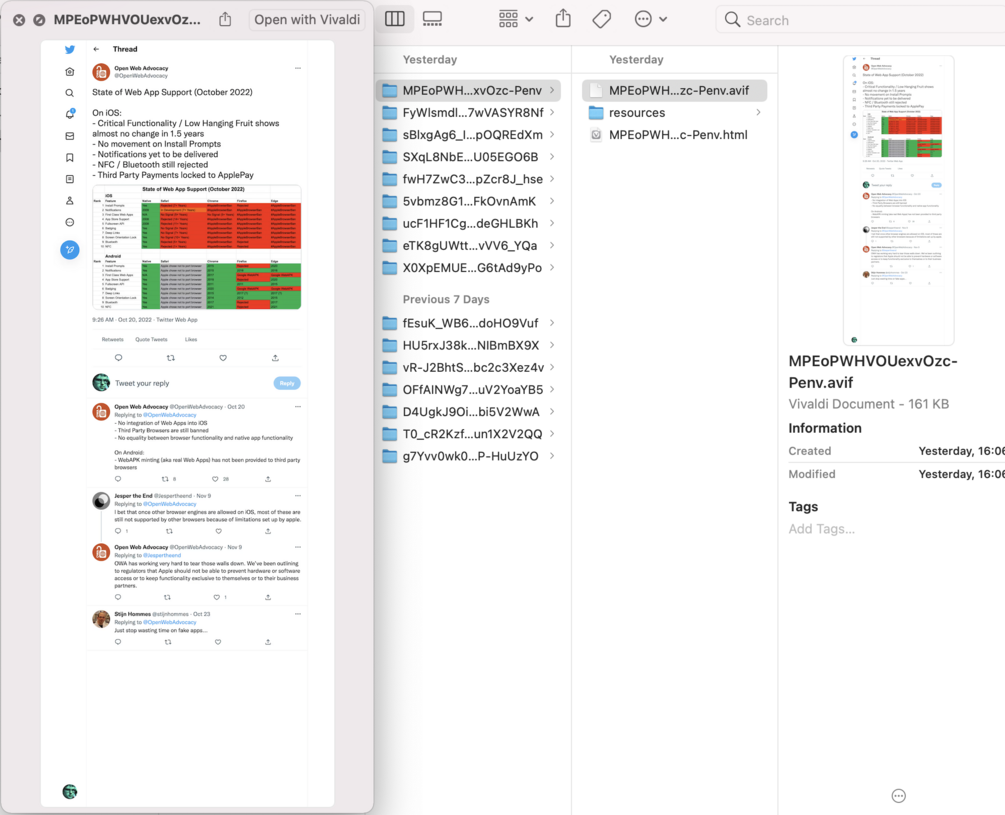Click the Profile icon in Twitter sidebar
This screenshot has height=815, width=1005.
(x=70, y=201)
